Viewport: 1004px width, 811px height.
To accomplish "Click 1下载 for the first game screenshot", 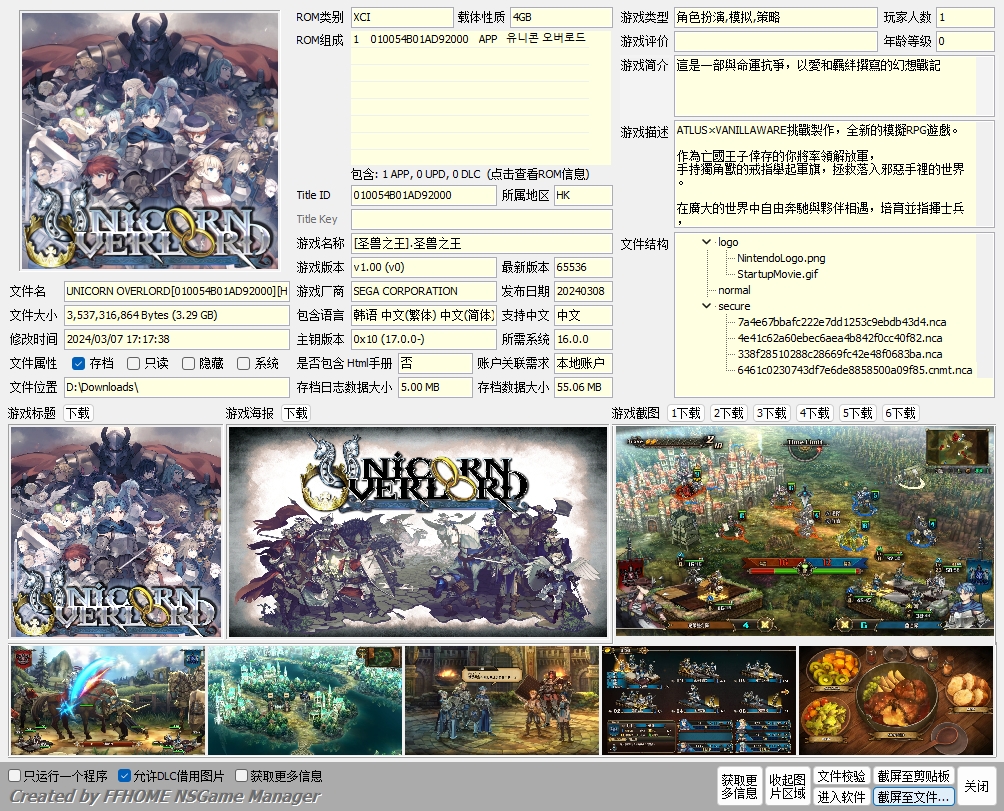I will (684, 412).
